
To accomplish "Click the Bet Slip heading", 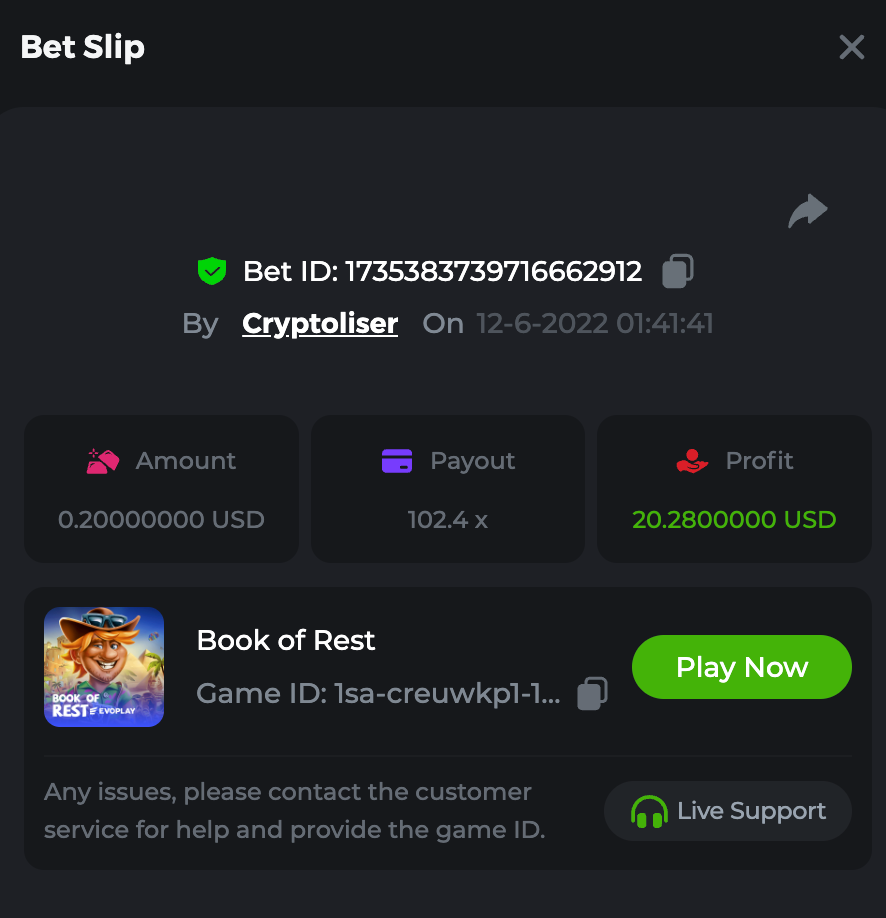I will [83, 47].
